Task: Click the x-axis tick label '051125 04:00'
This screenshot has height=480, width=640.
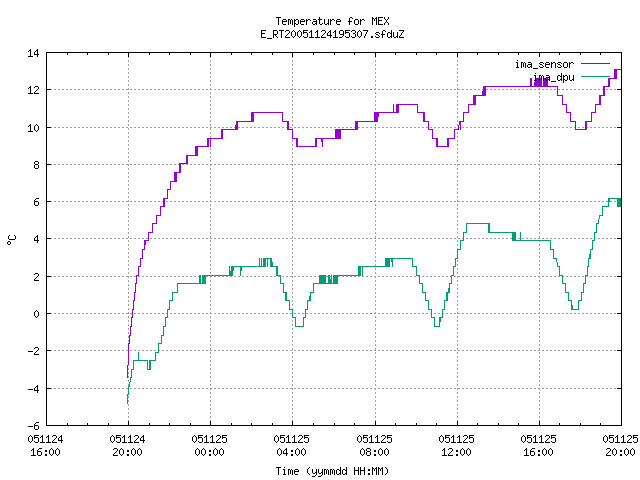Action: [x=291, y=445]
